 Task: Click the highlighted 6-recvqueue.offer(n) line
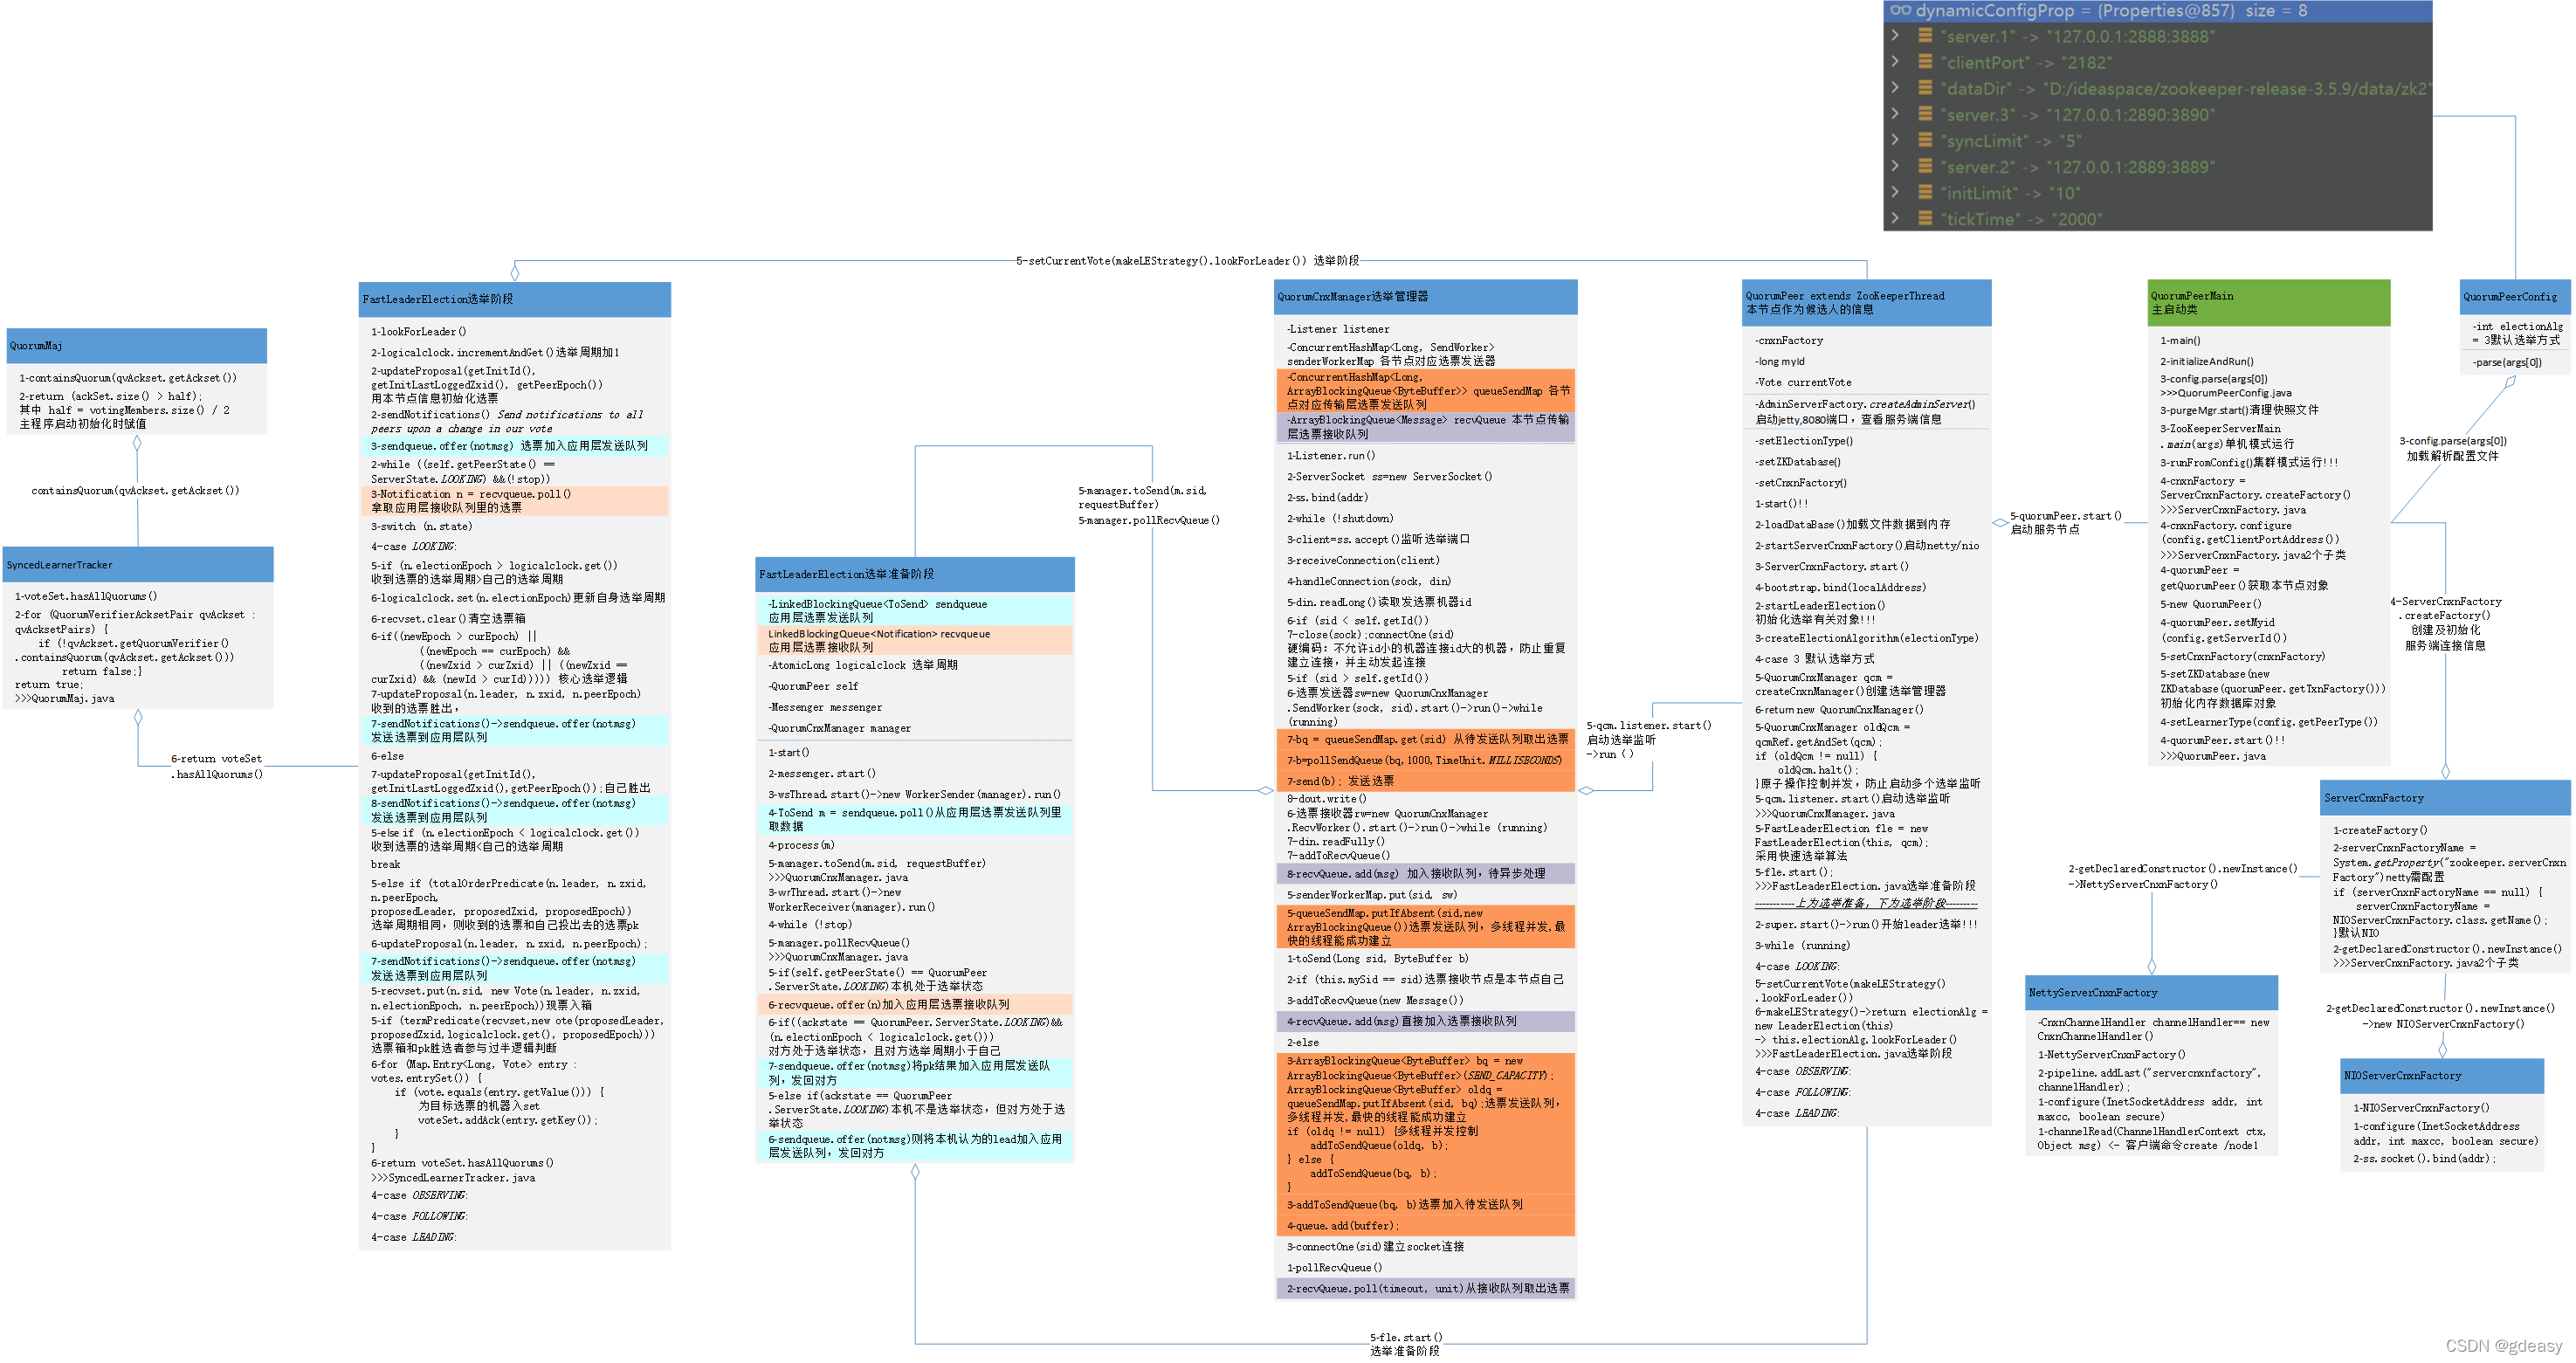point(915,1005)
